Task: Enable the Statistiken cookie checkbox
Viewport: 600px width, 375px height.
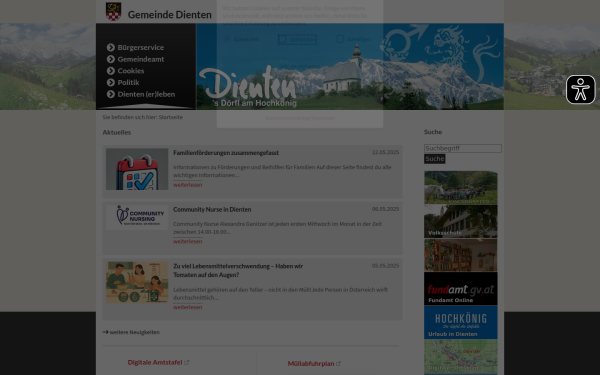Action: (282, 39)
